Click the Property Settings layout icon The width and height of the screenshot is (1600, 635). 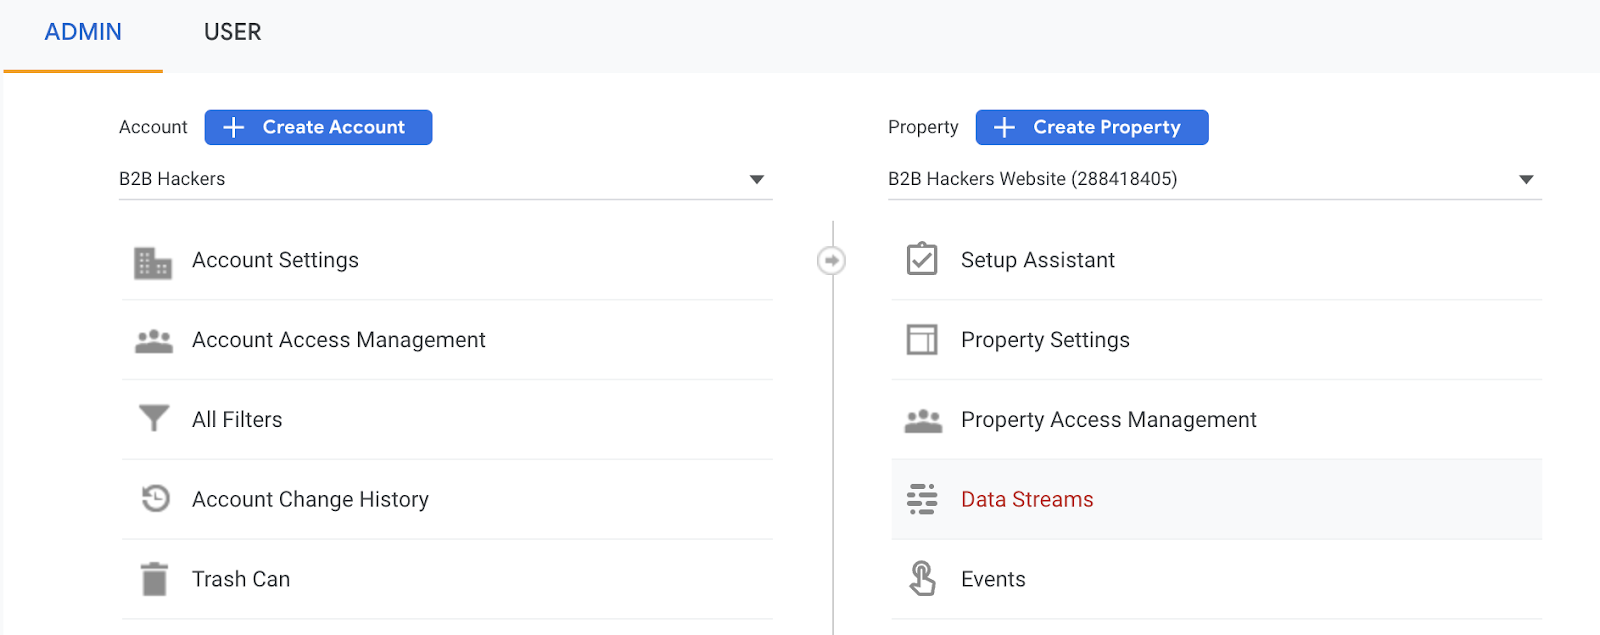click(x=921, y=340)
